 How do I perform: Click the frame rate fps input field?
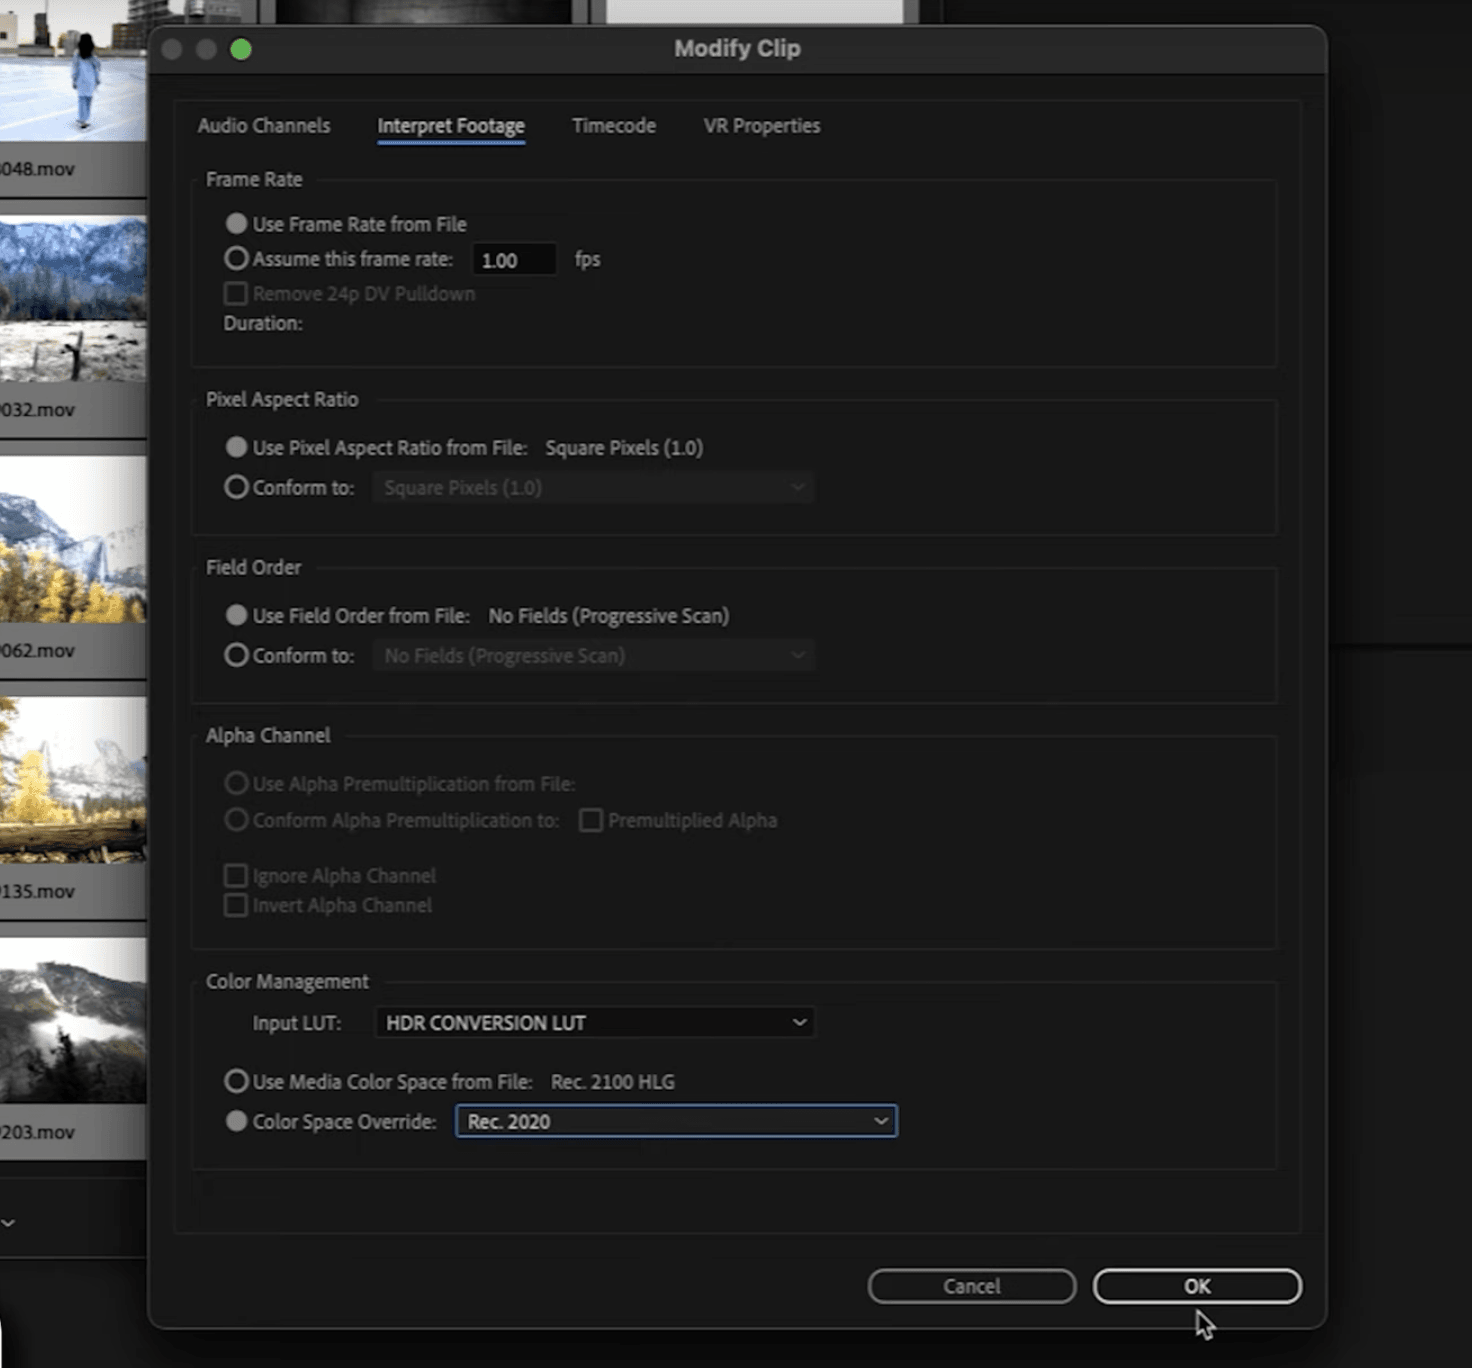point(513,260)
